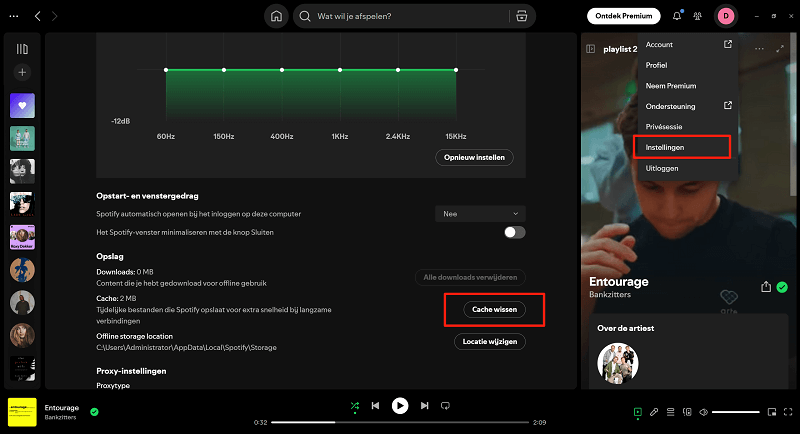Image resolution: width=800 pixels, height=434 pixels.
Task: Expand the now playing view to fullscreen
Action: click(x=780, y=49)
